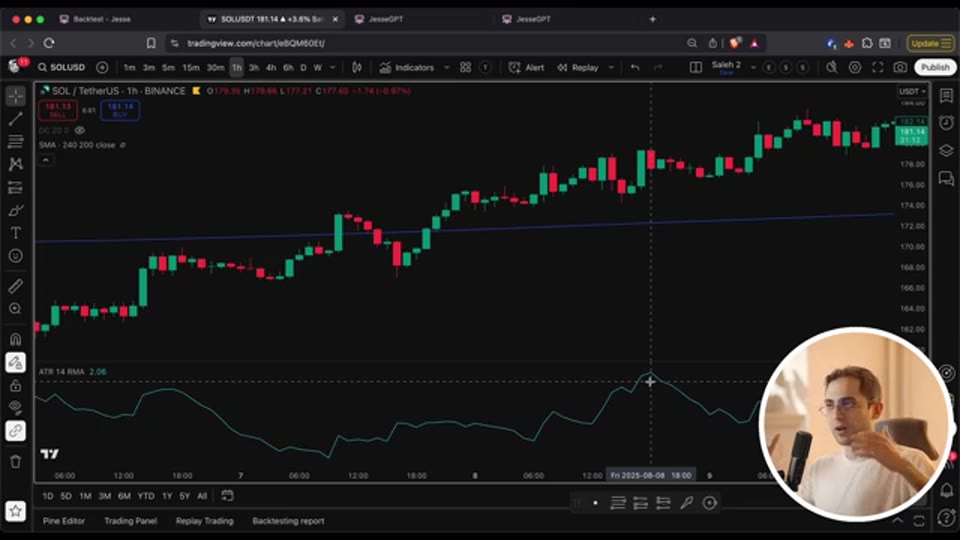Open the Backtesting report tab

(x=288, y=521)
